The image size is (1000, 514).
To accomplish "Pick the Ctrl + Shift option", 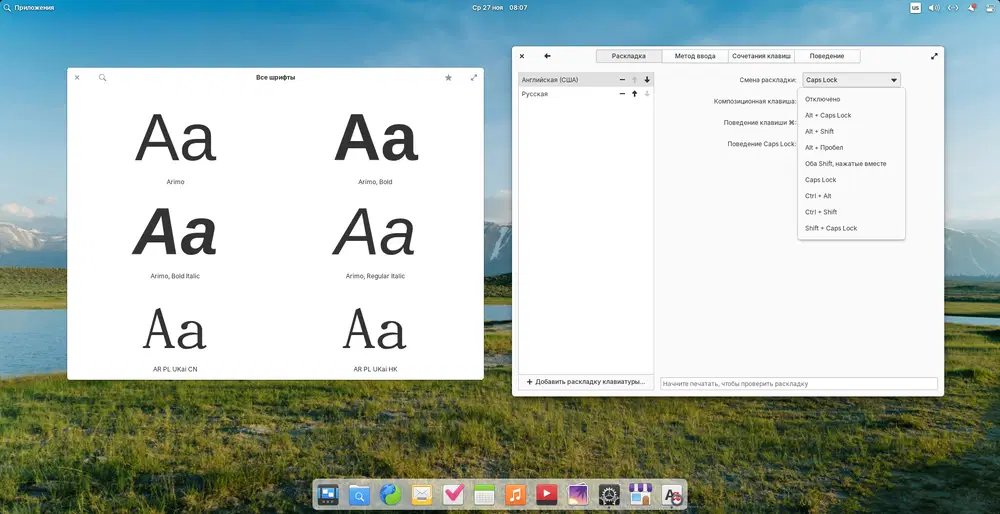I will point(821,212).
